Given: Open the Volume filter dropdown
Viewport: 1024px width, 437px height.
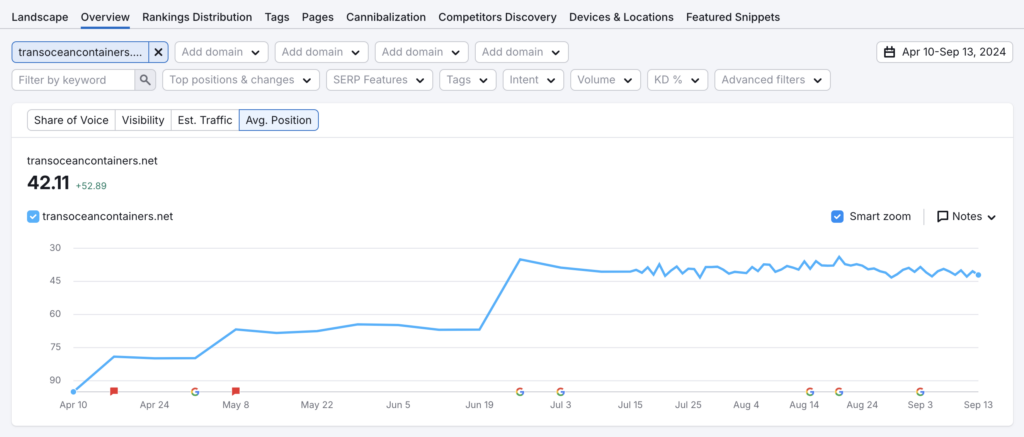Looking at the screenshot, I should (605, 80).
